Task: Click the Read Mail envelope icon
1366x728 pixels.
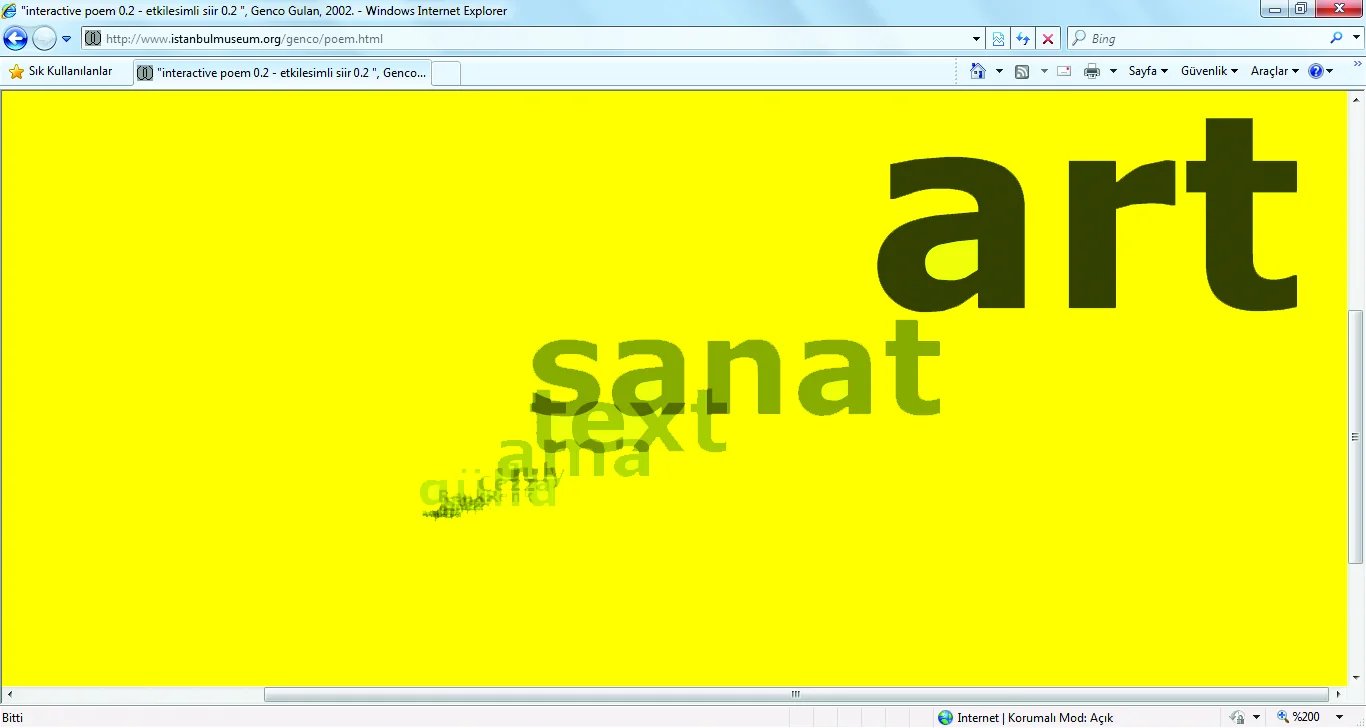Action: tap(1064, 71)
